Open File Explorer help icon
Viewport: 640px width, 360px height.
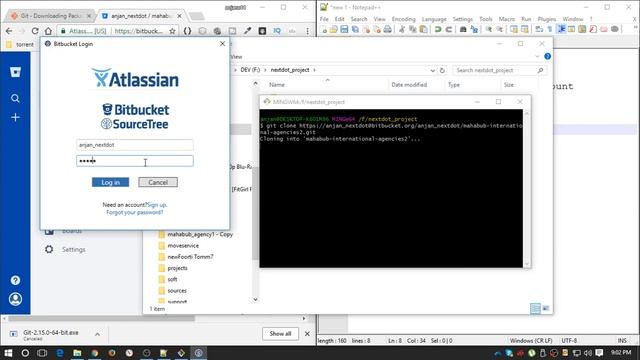coord(547,56)
